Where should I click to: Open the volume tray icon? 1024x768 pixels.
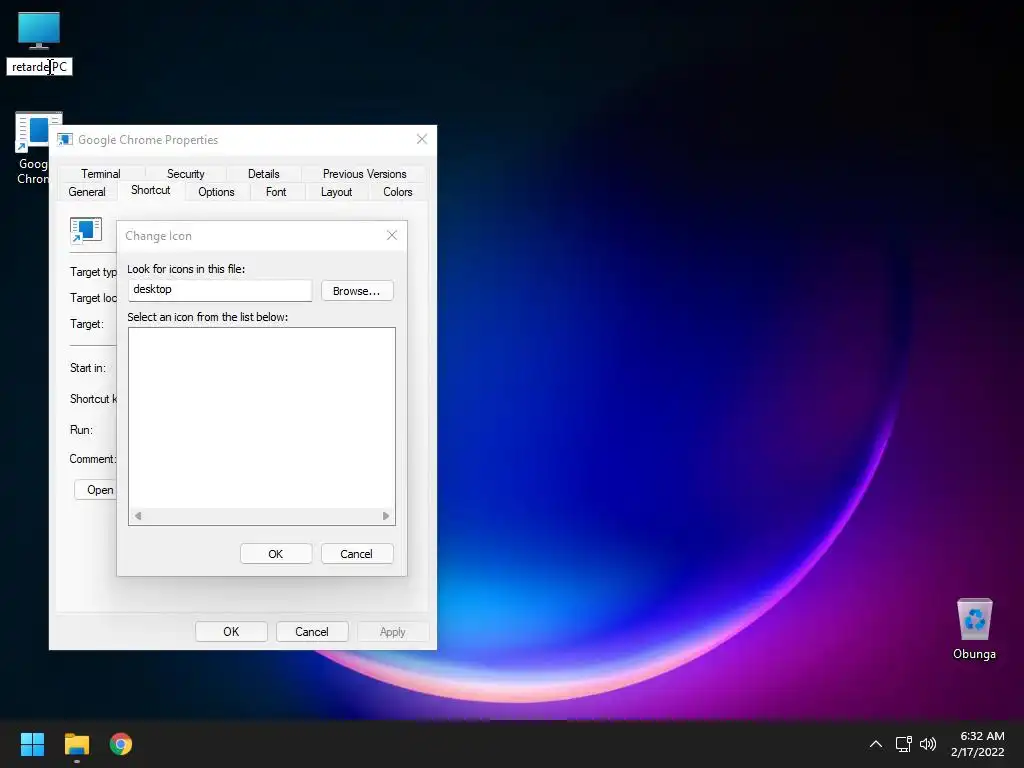click(927, 744)
